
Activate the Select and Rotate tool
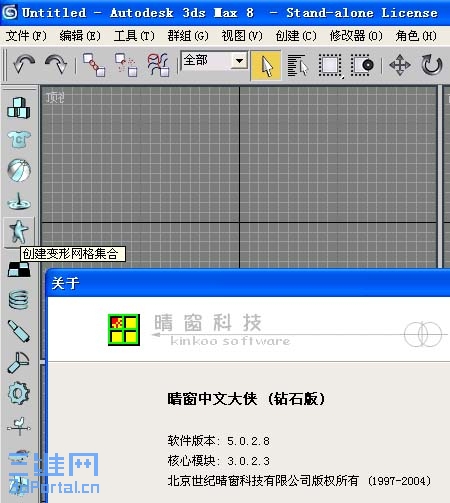(432, 65)
